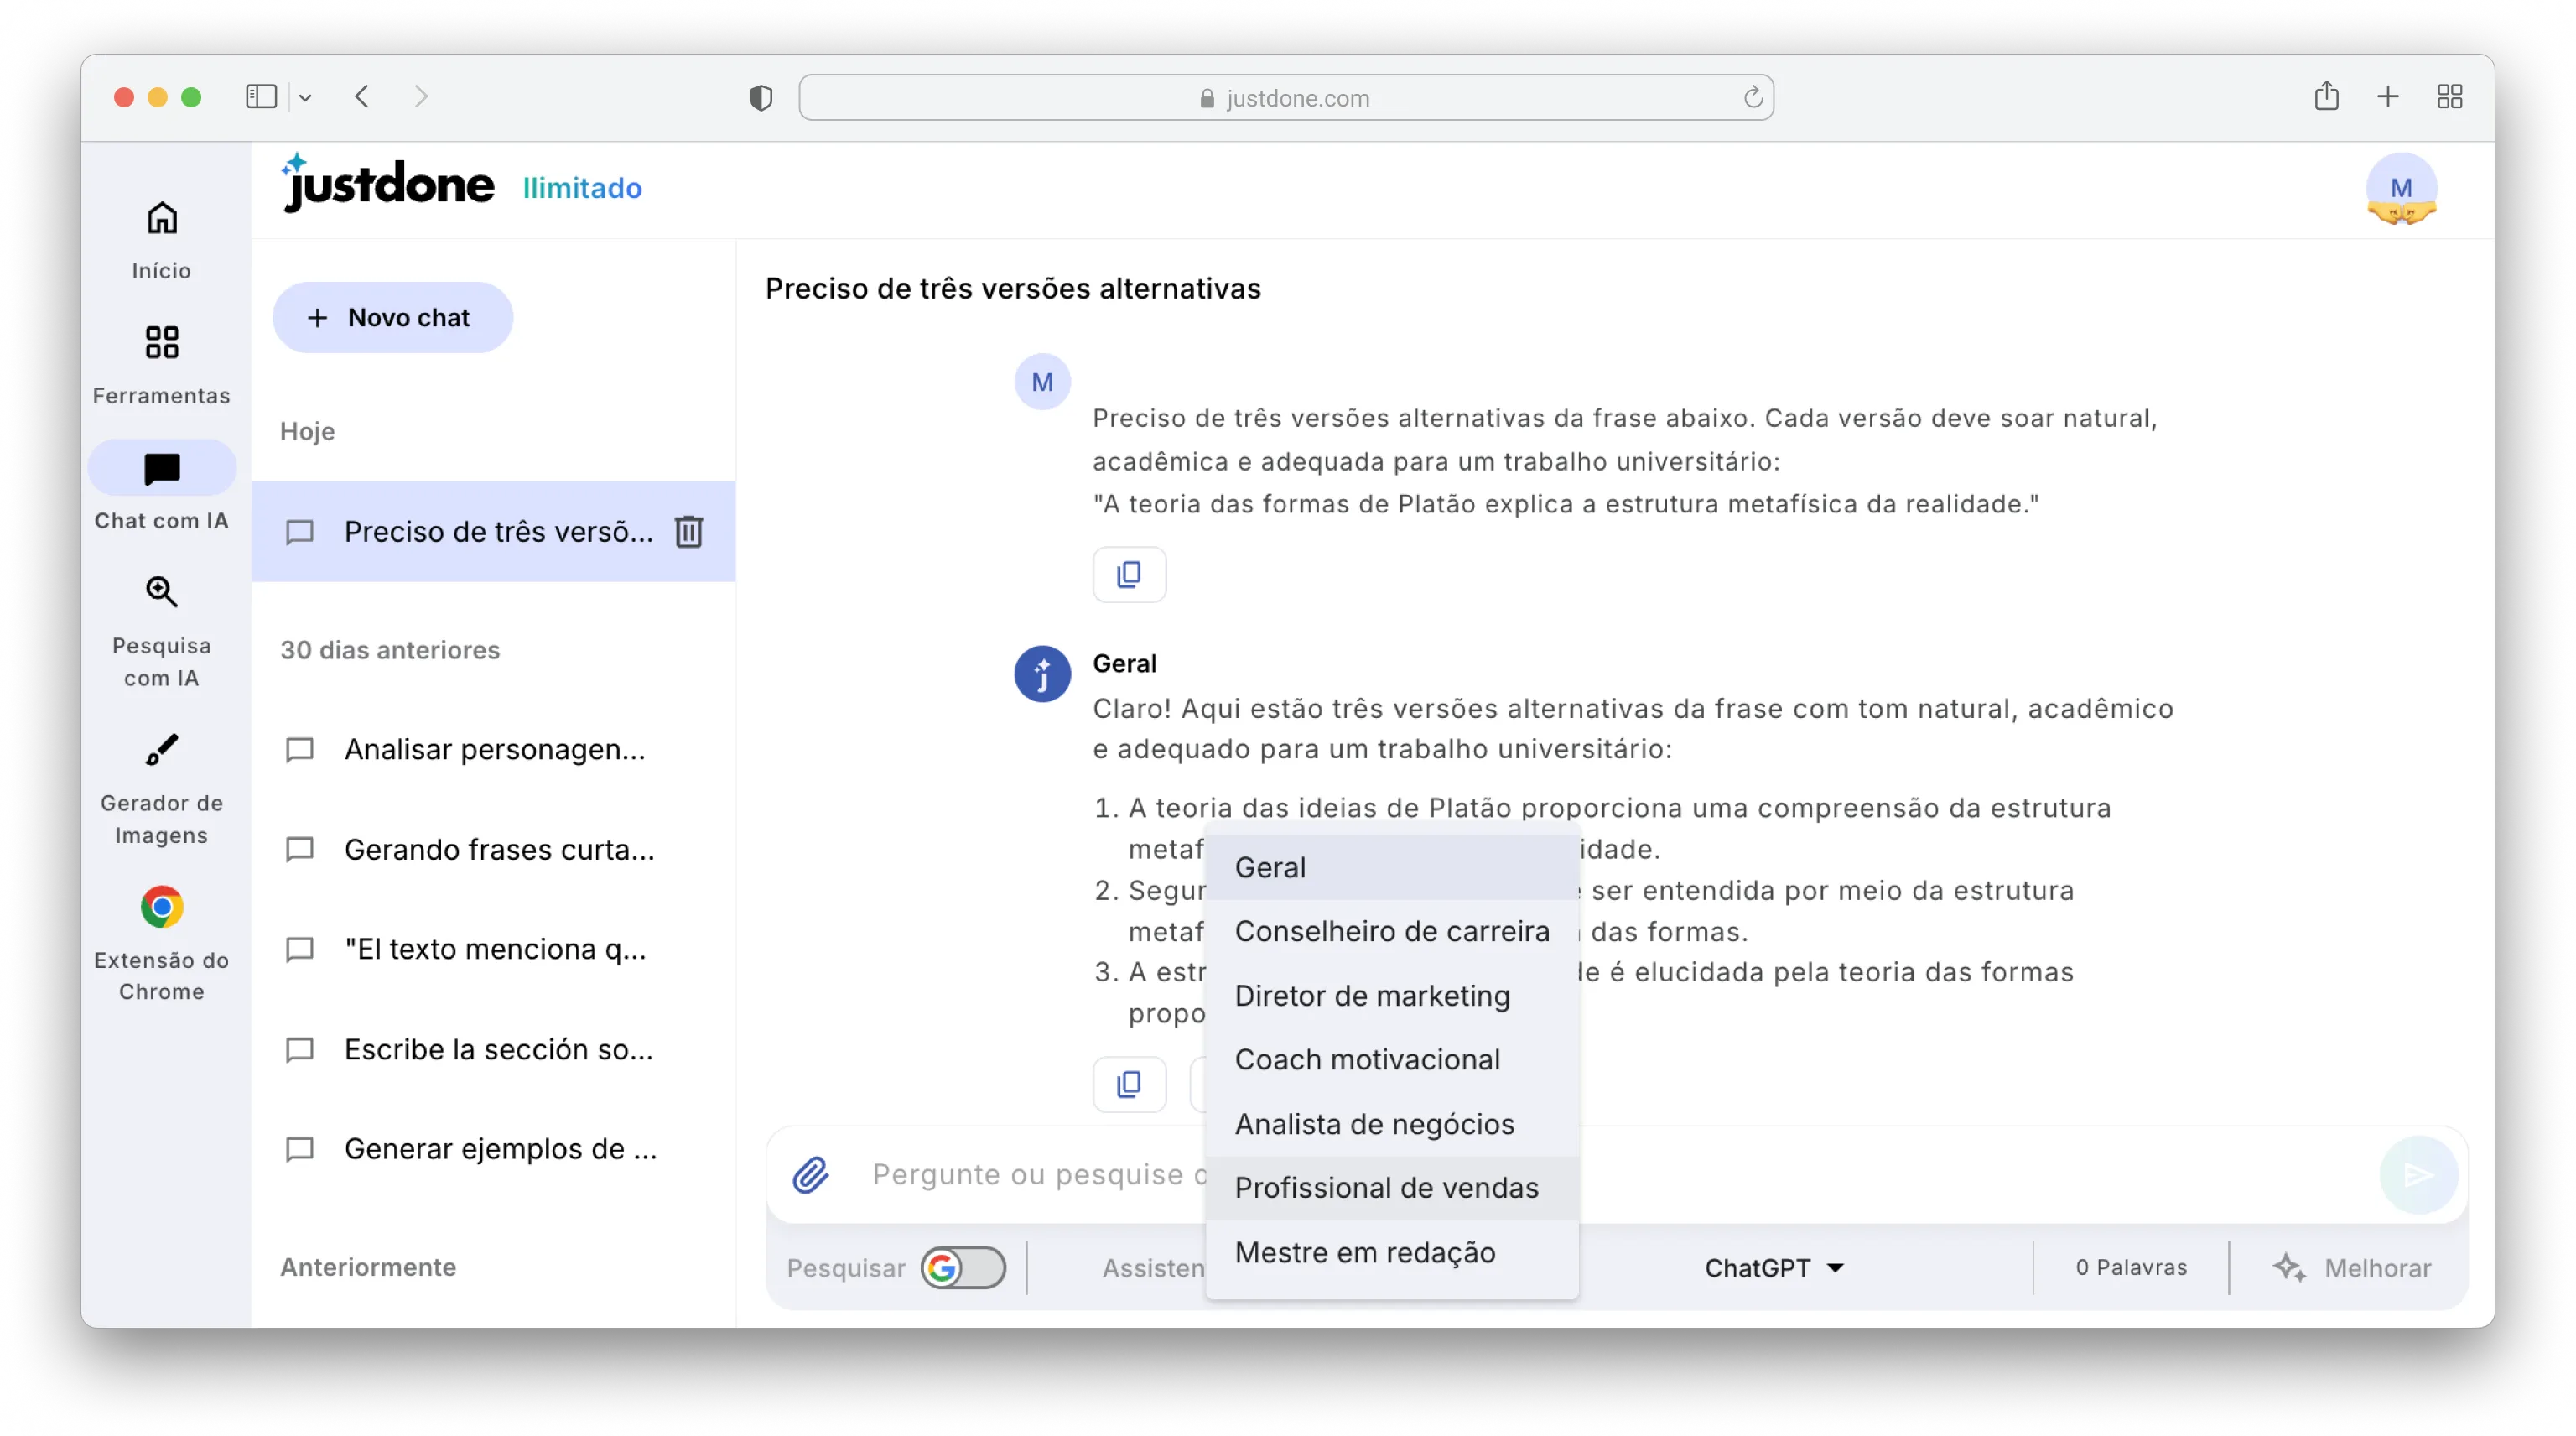
Task: Open Pesquisa com IA search icon
Action: 161,592
